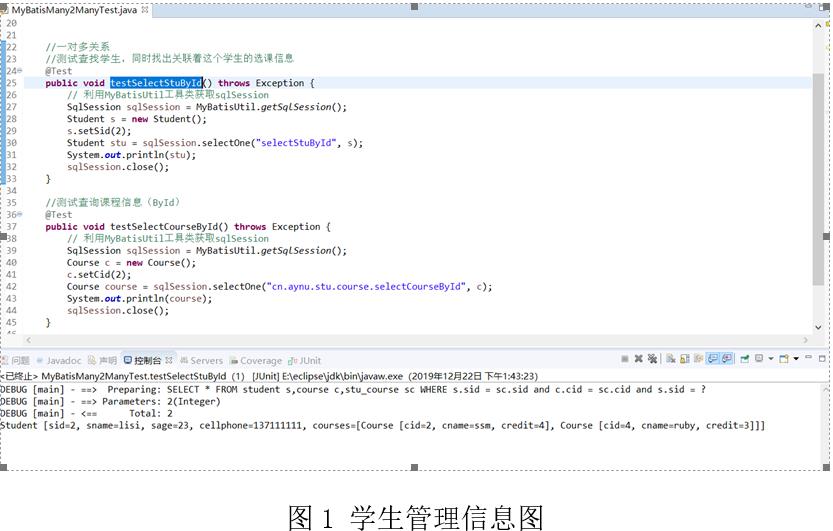The image size is (833, 531).
Task: Clear the console output
Action: click(x=671, y=359)
